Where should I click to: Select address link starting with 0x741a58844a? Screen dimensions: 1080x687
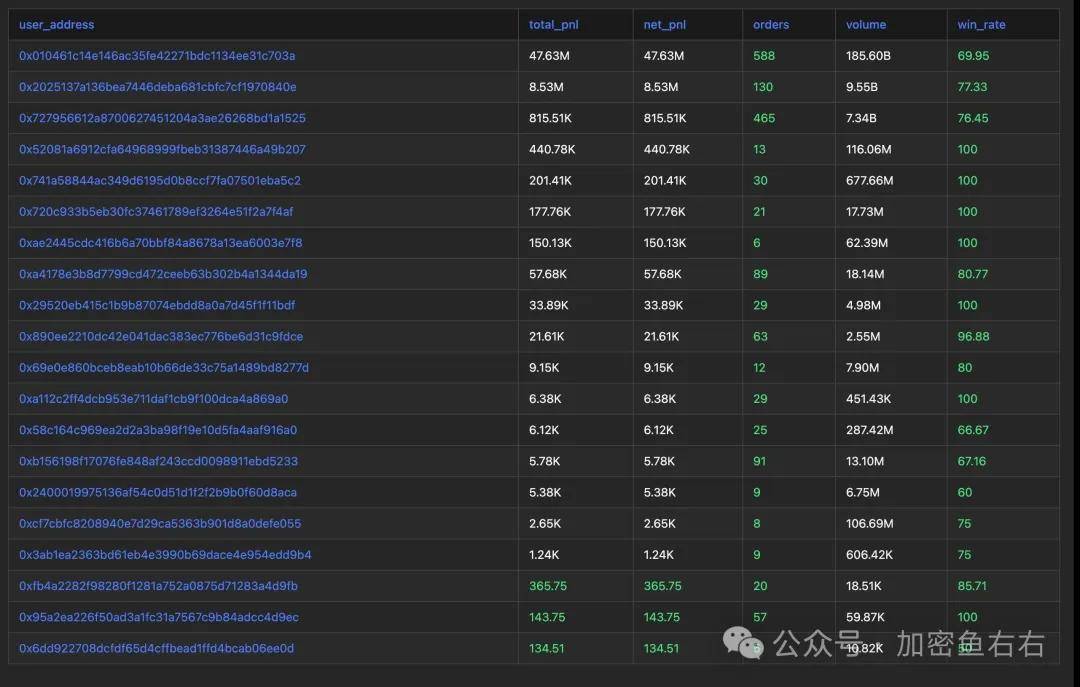pyautogui.click(x=159, y=181)
